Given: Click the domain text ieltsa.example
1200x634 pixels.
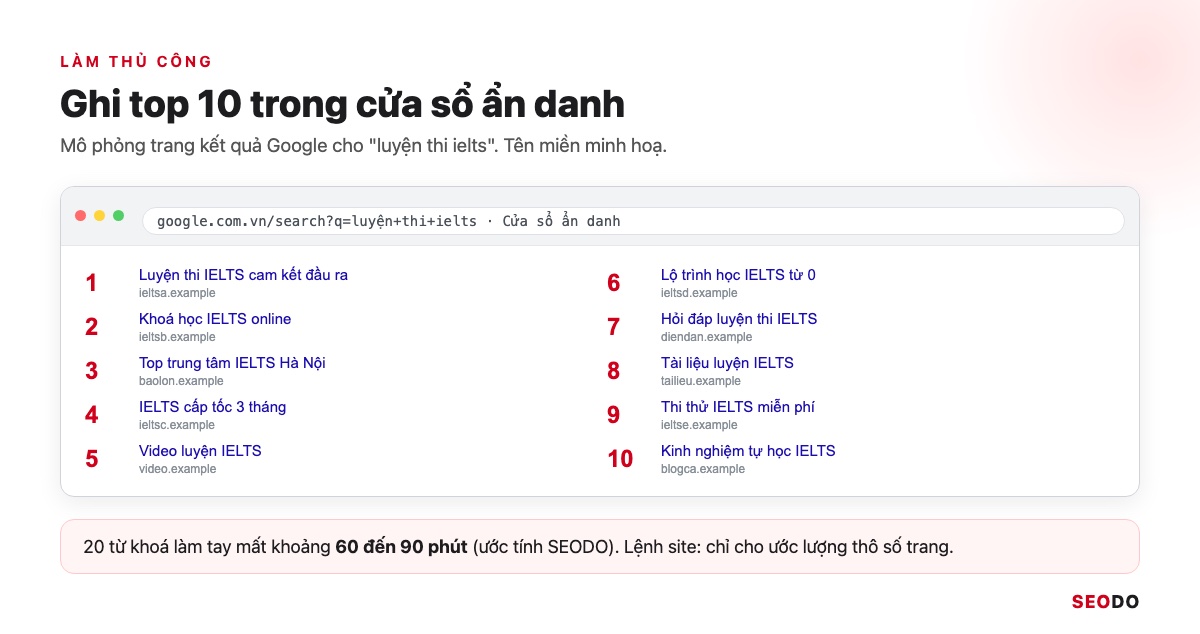Looking at the screenshot, I should point(177,293).
